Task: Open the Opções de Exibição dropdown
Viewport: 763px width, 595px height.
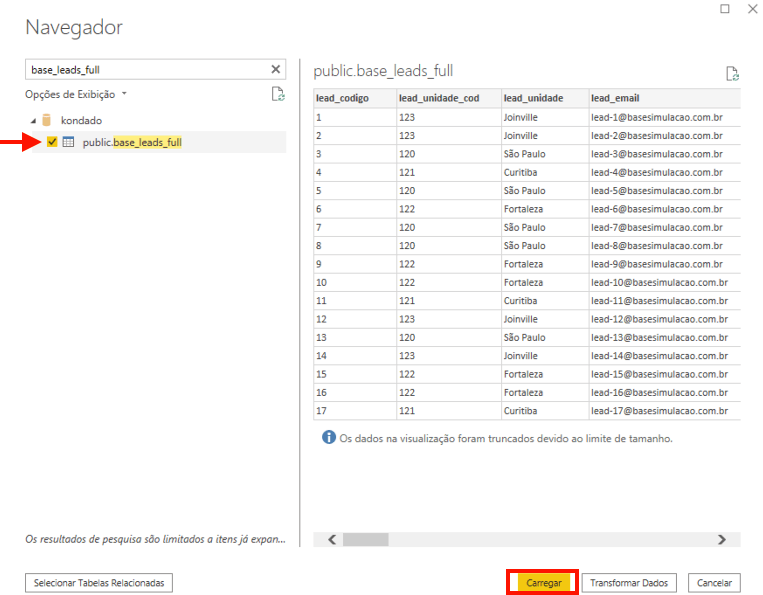Action: (x=77, y=94)
